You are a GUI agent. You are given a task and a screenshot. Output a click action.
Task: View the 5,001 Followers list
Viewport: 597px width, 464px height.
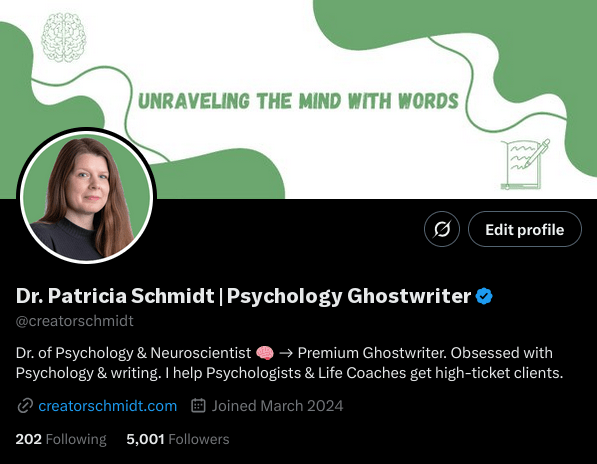[178, 439]
